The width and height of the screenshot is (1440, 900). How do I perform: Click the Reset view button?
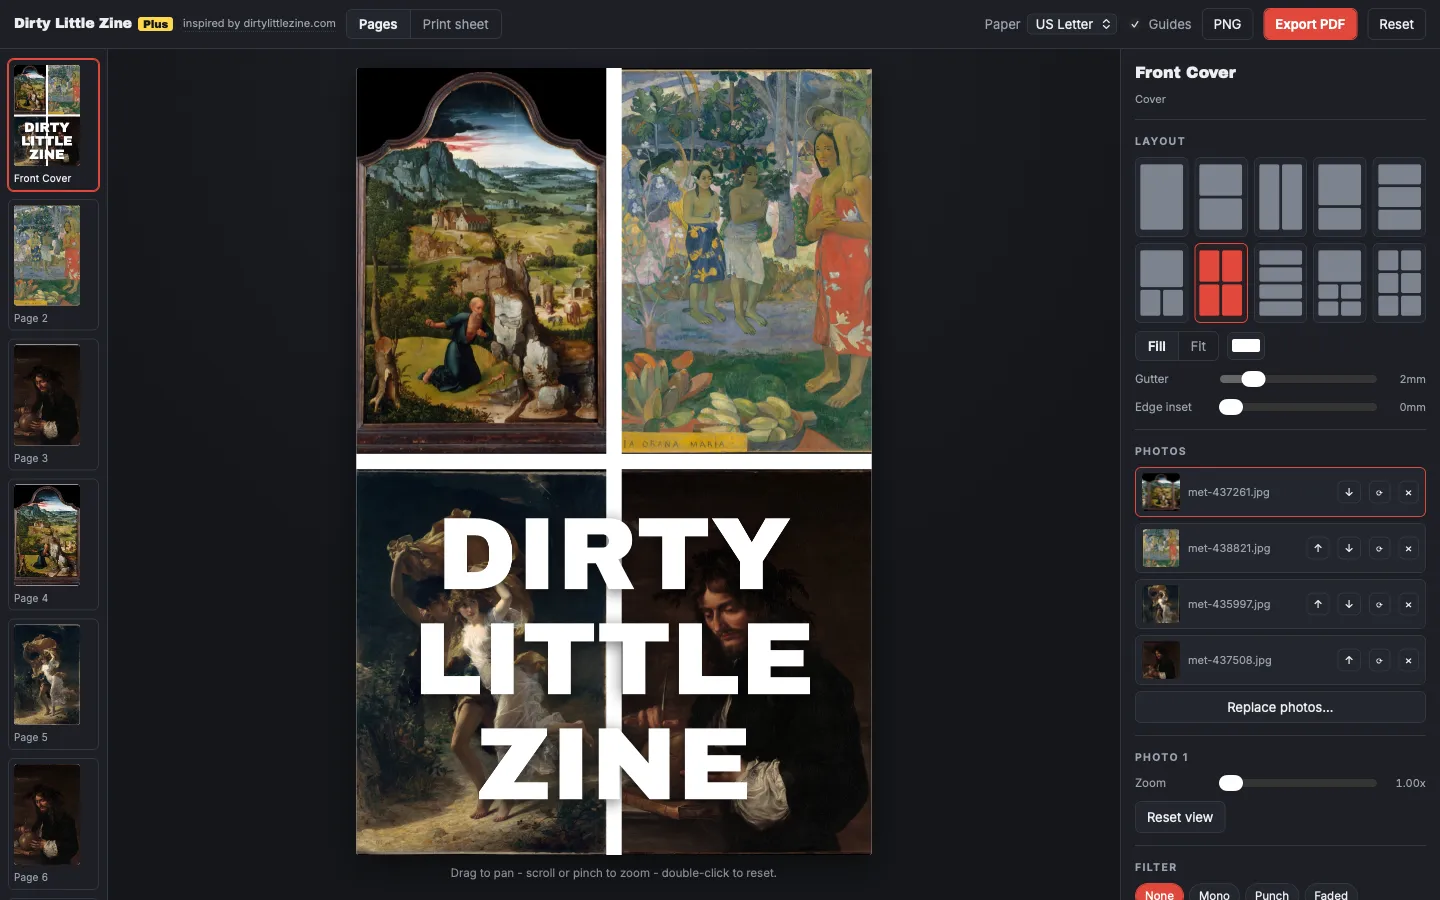click(1180, 817)
